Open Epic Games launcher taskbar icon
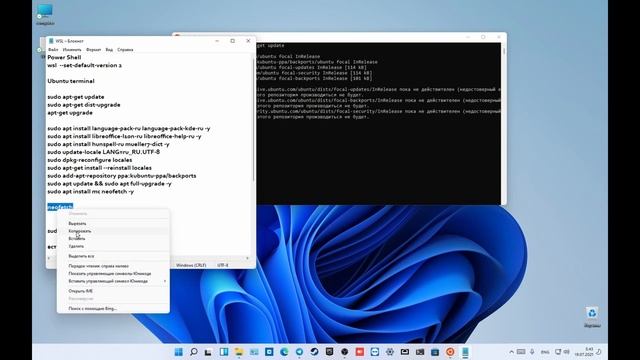The image size is (640, 360). click(x=329, y=352)
